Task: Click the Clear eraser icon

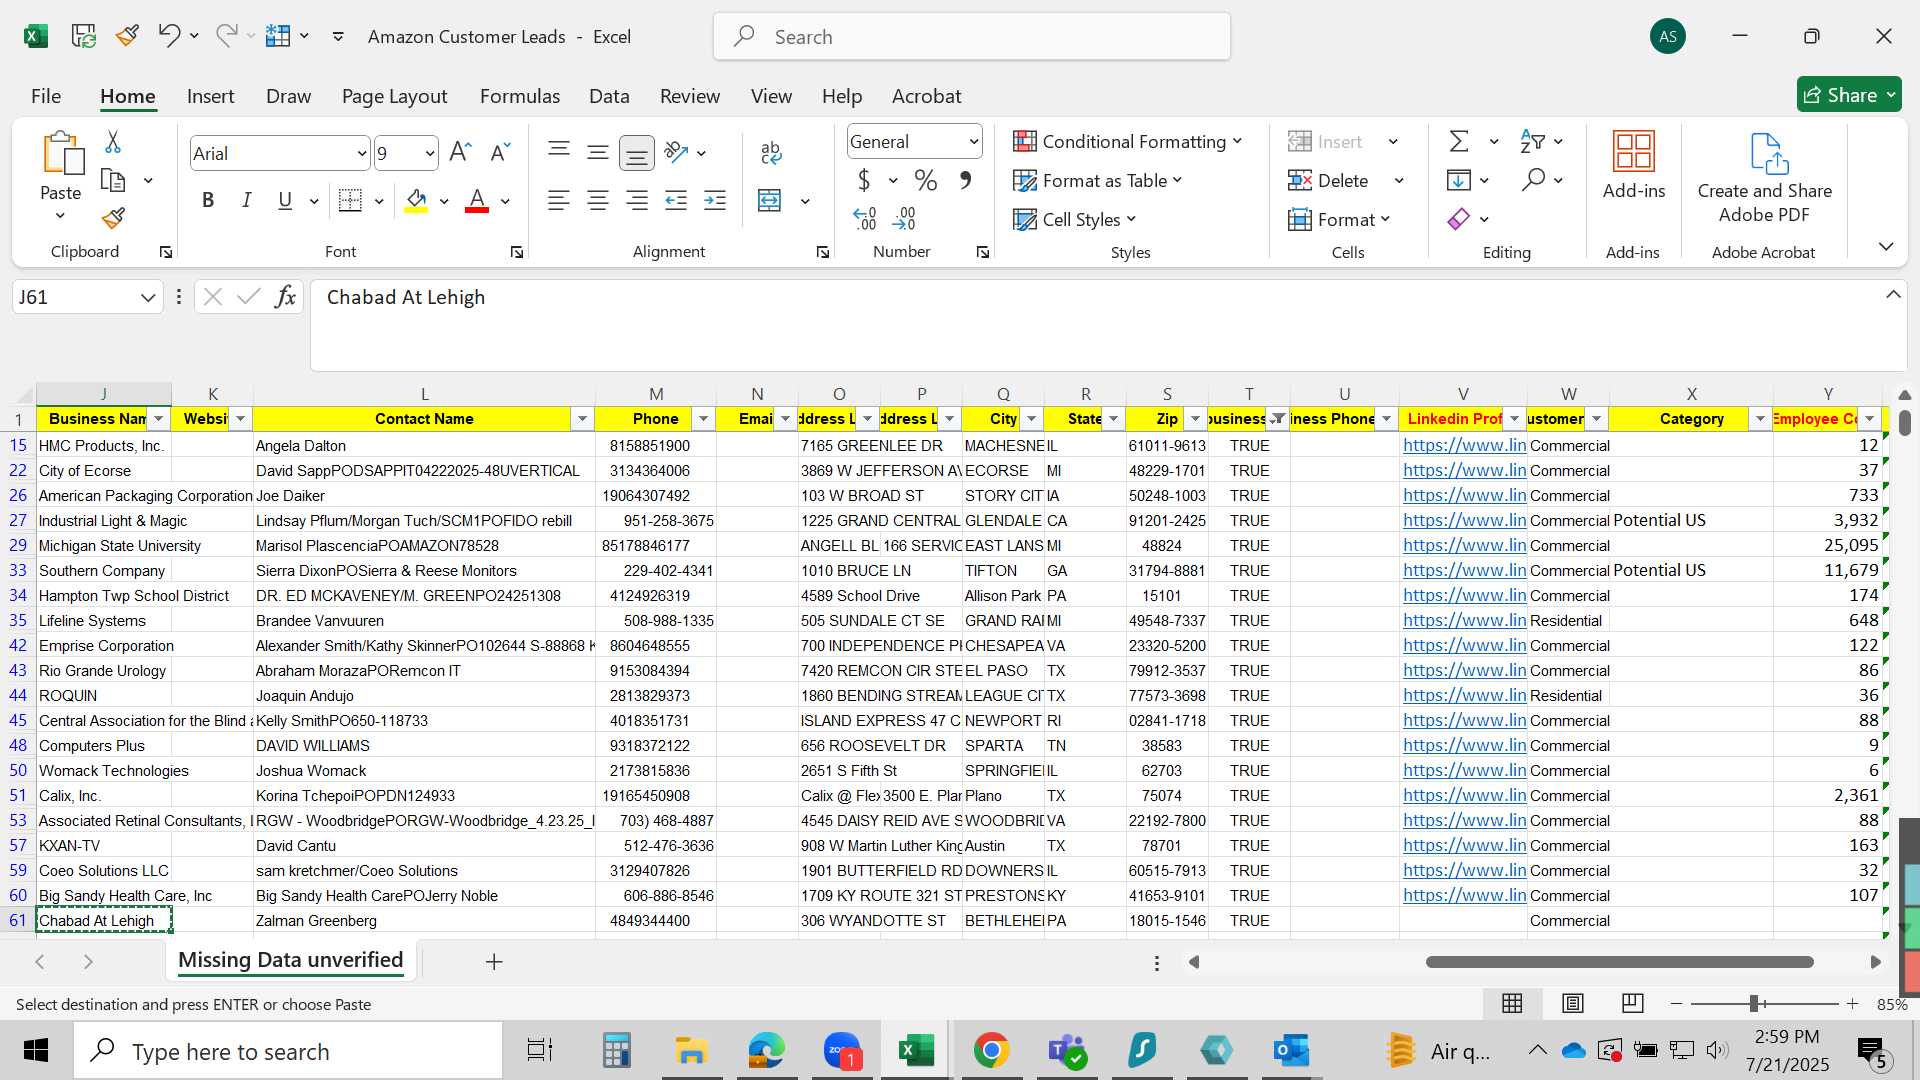Action: point(1459,219)
